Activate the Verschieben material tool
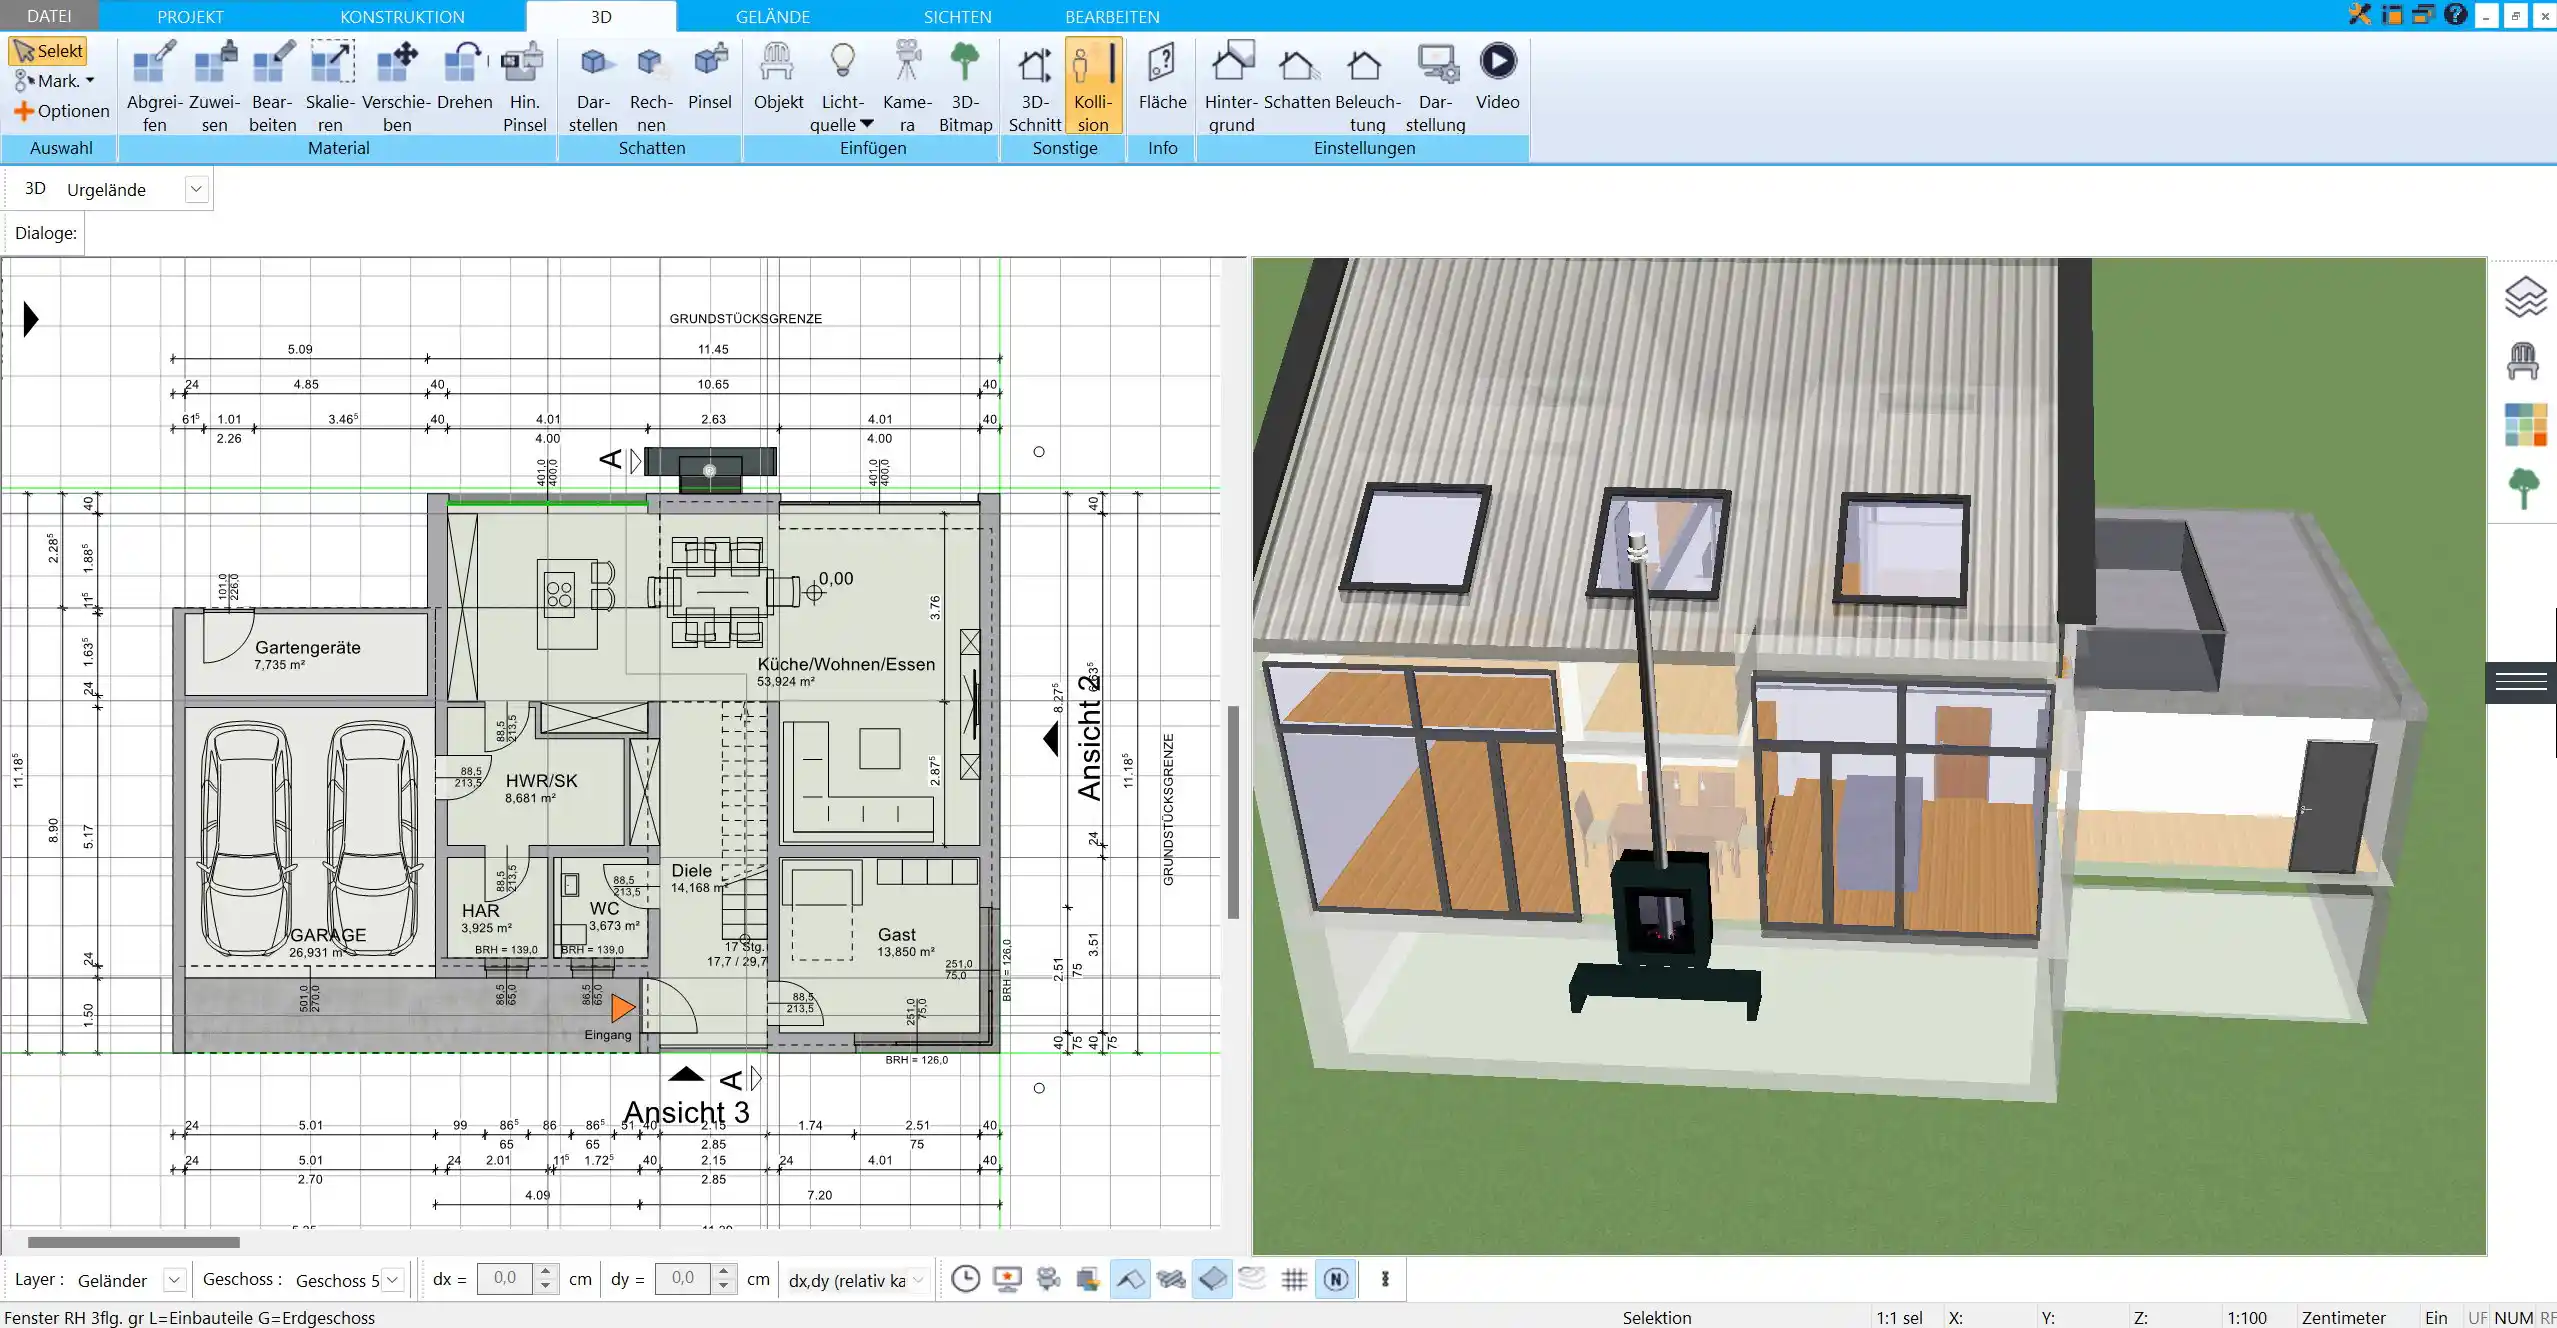This screenshot has width=2557, height=1328. tap(396, 86)
